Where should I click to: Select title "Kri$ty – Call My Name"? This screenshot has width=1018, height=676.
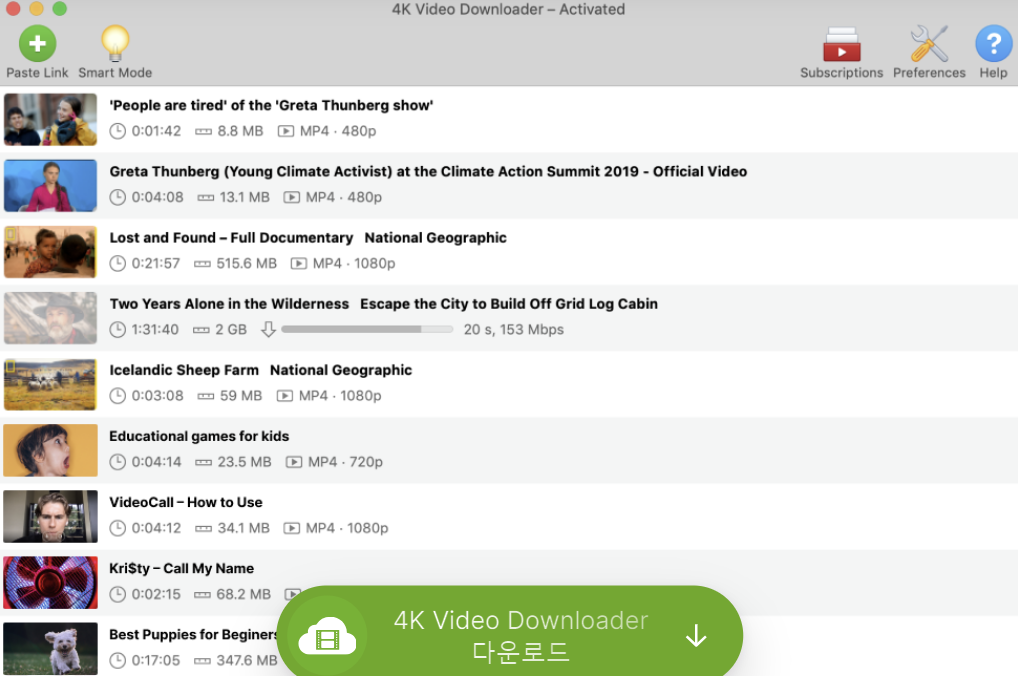point(182,569)
